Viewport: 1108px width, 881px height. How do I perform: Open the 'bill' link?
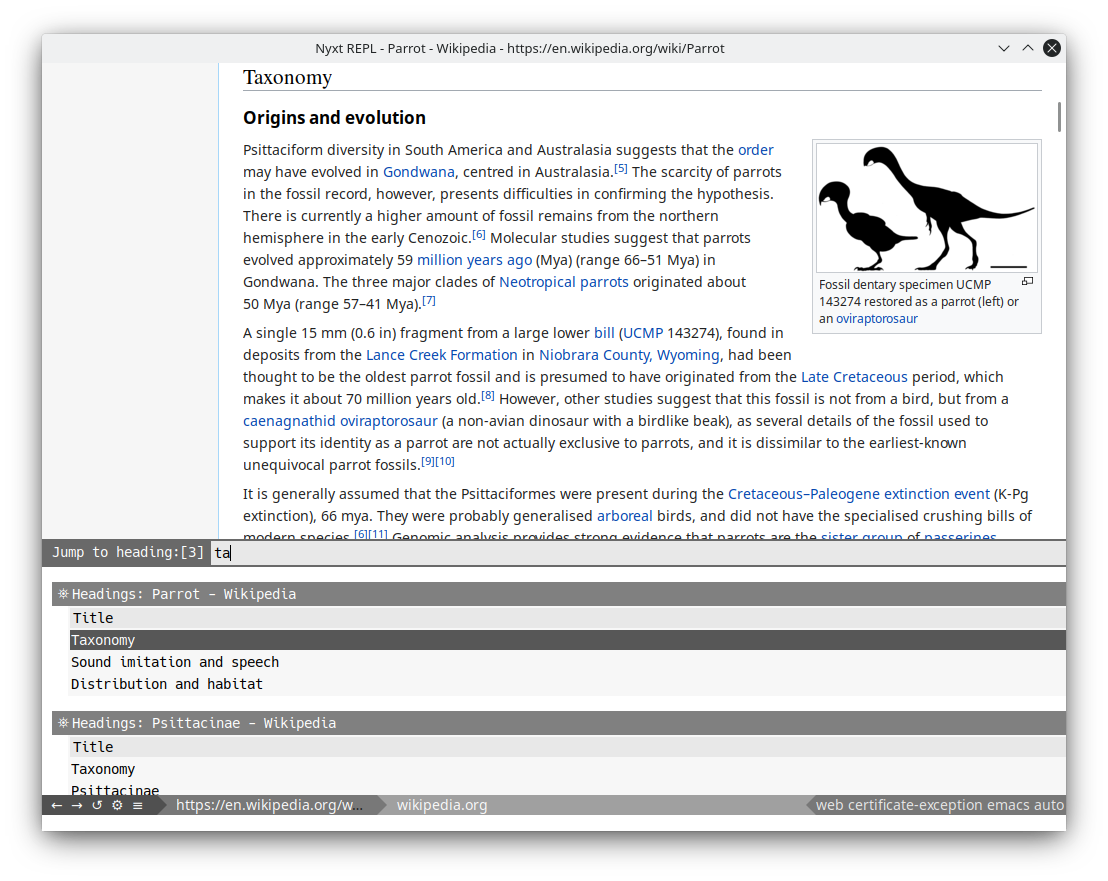(x=603, y=333)
